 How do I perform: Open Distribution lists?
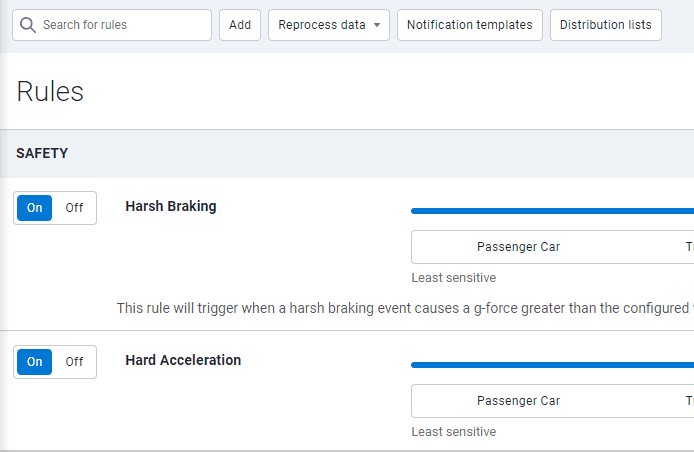pyautogui.click(x=605, y=25)
